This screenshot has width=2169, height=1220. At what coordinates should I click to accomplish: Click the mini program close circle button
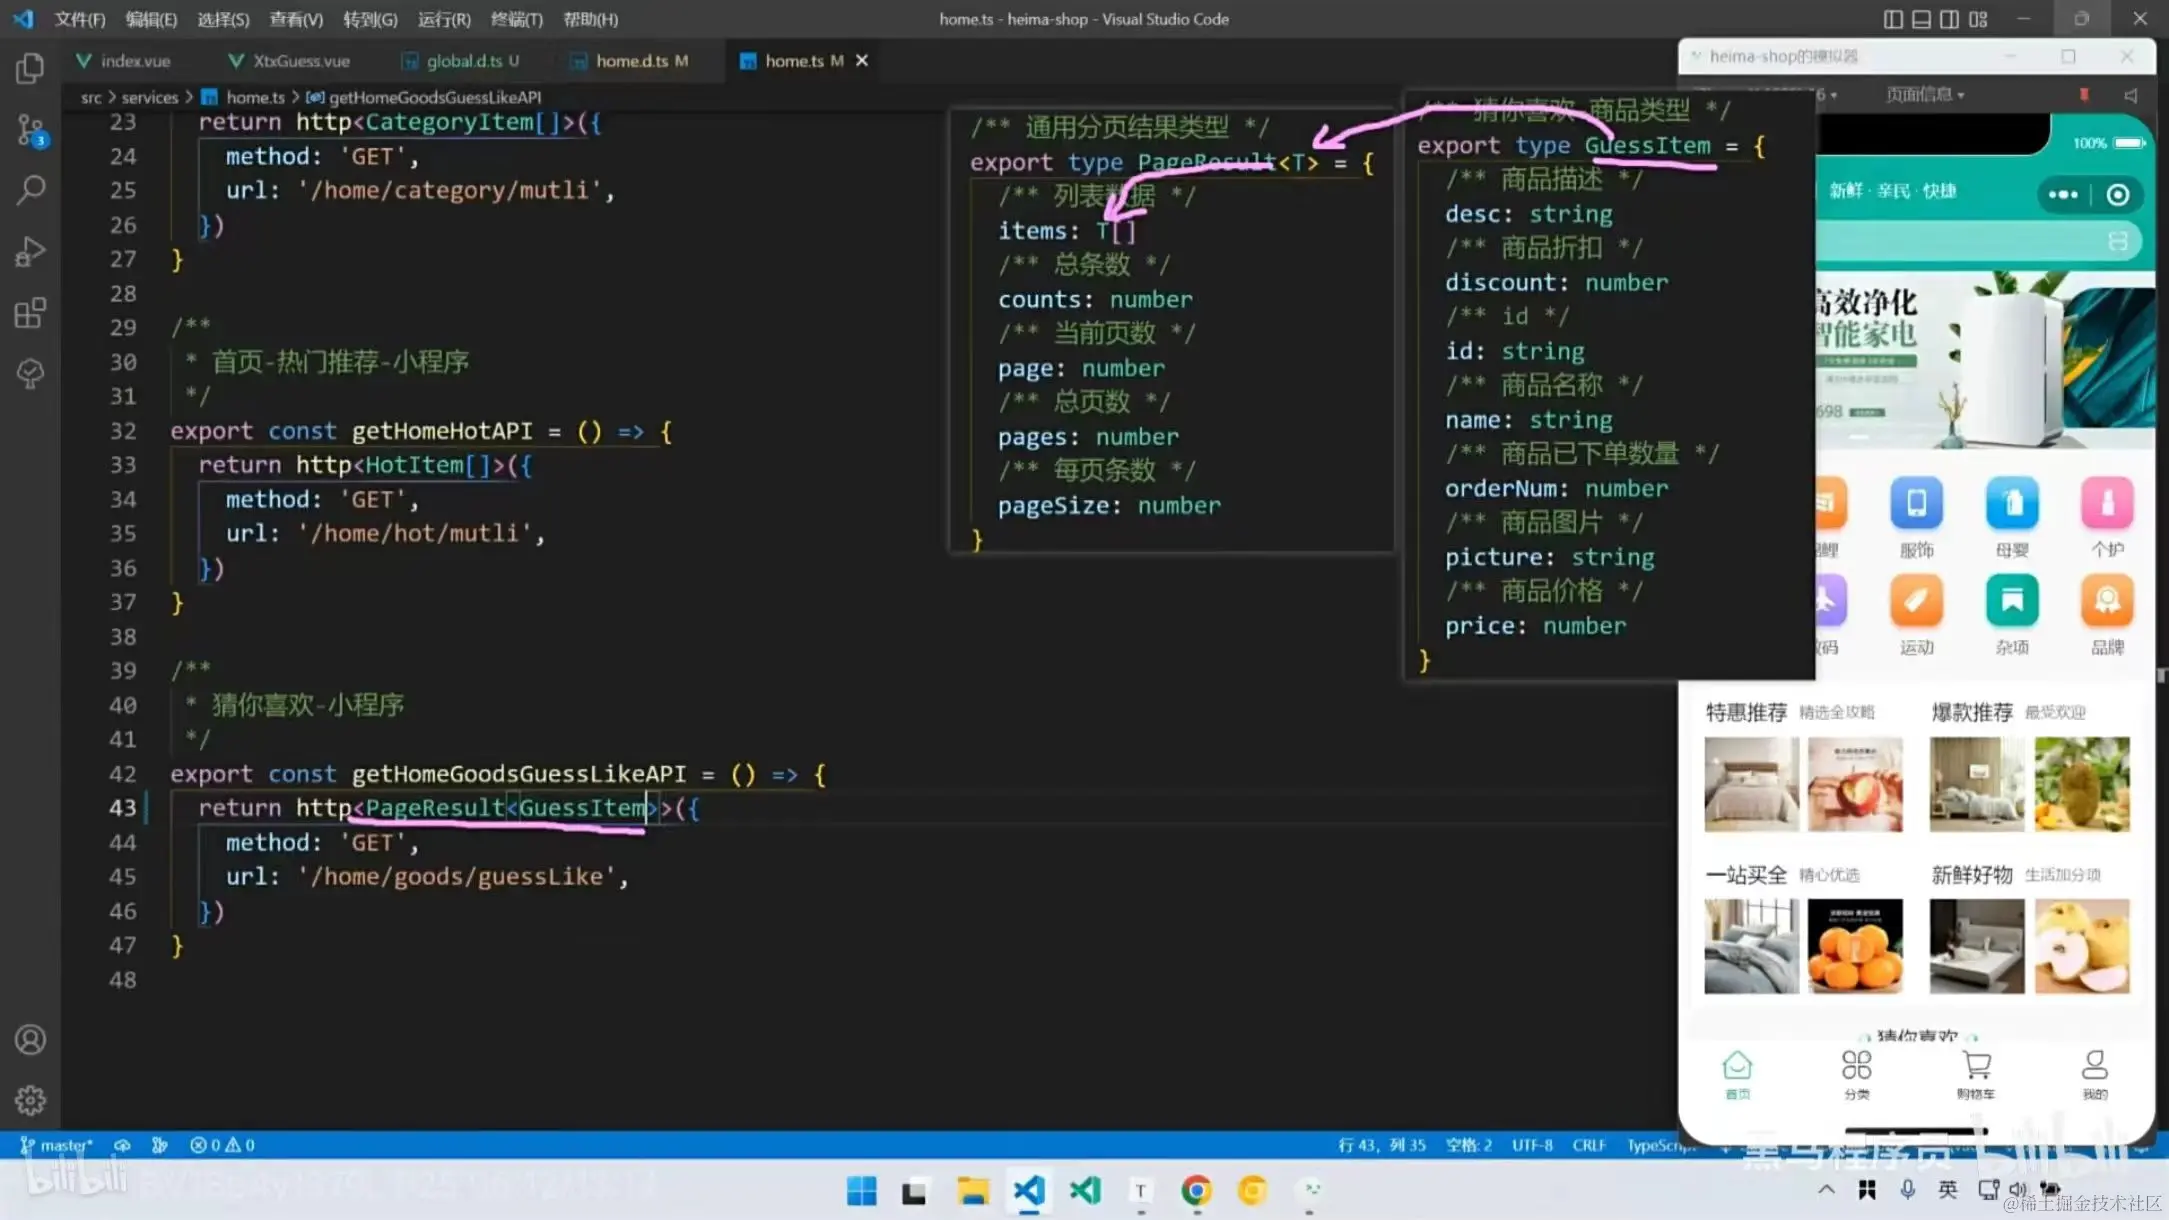(x=2117, y=194)
